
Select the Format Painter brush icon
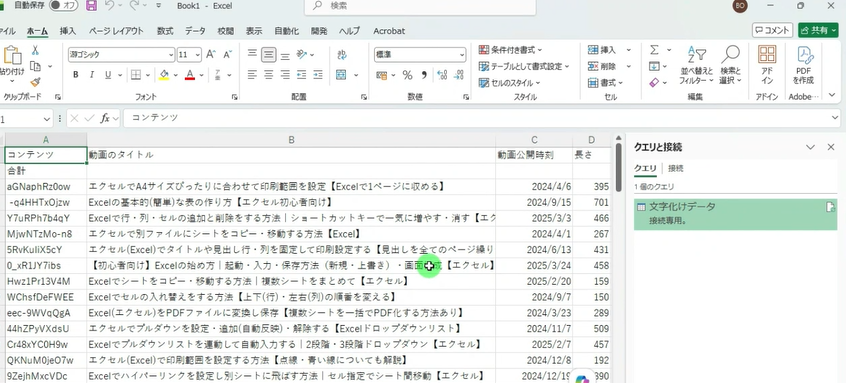coord(35,82)
